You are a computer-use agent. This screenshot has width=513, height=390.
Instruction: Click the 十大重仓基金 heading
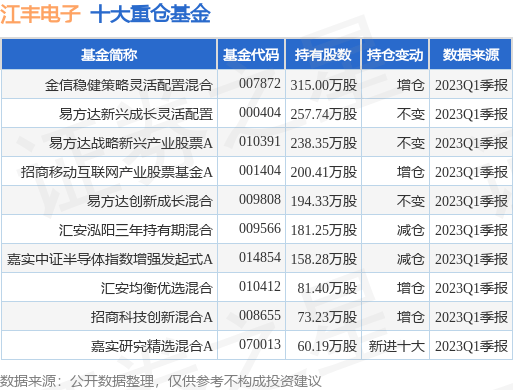pos(150,14)
